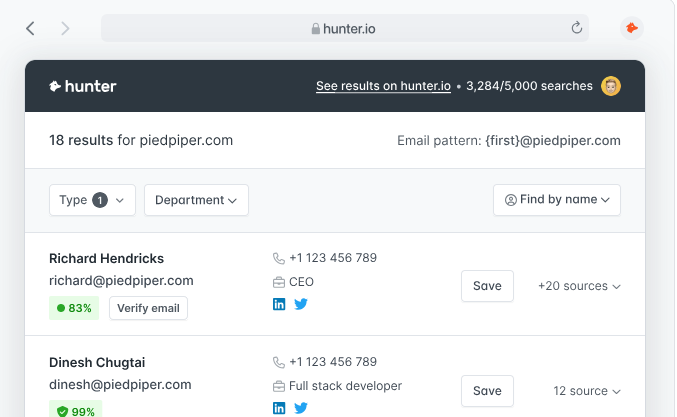Click the 3,284/5,000 searches counter

529,86
